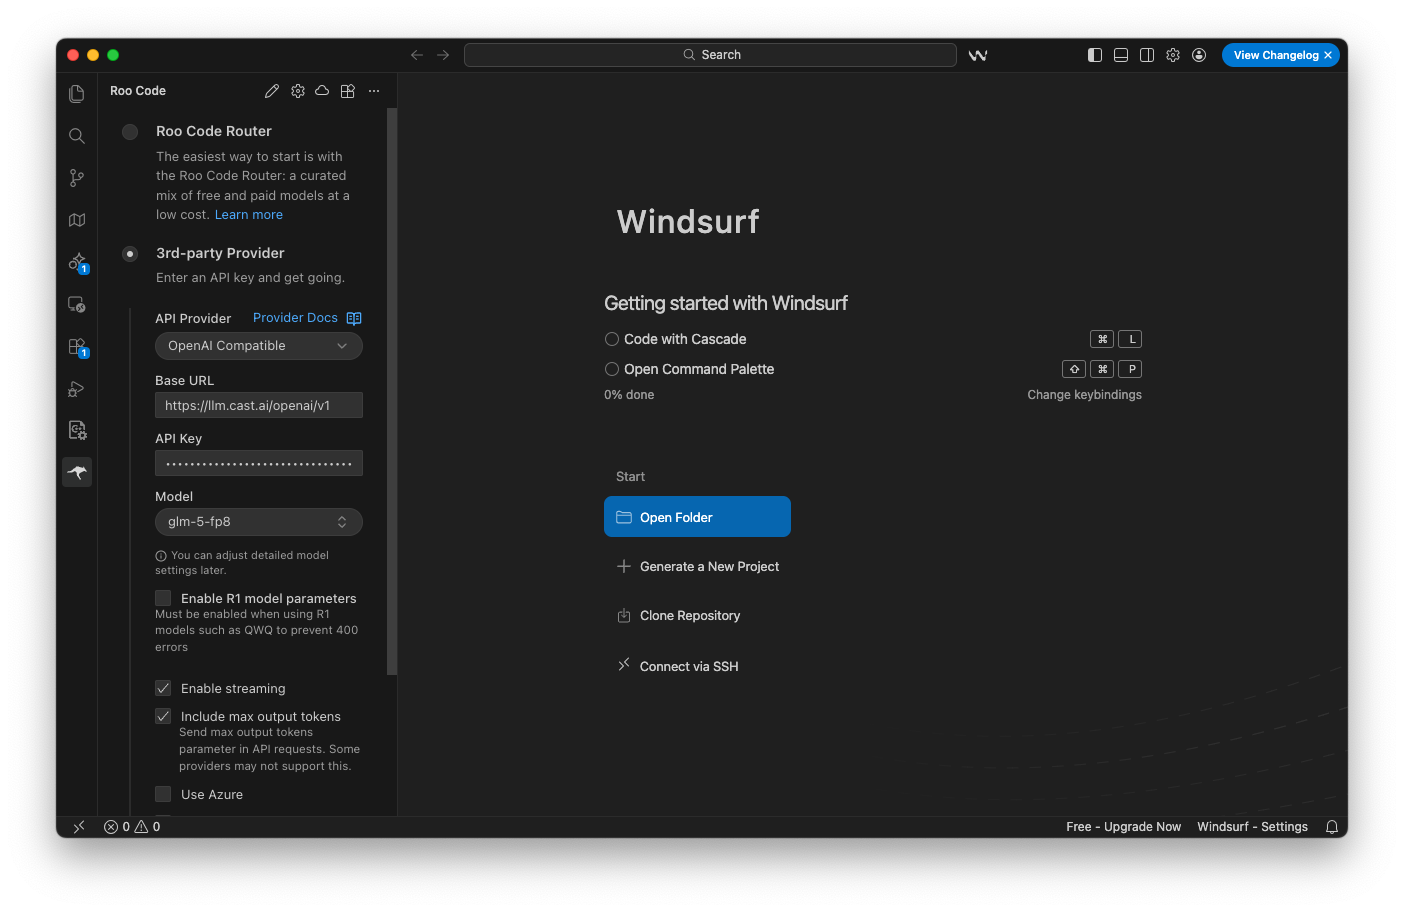Click the API Key field
Image resolution: width=1404 pixels, height=912 pixels.
click(x=259, y=463)
